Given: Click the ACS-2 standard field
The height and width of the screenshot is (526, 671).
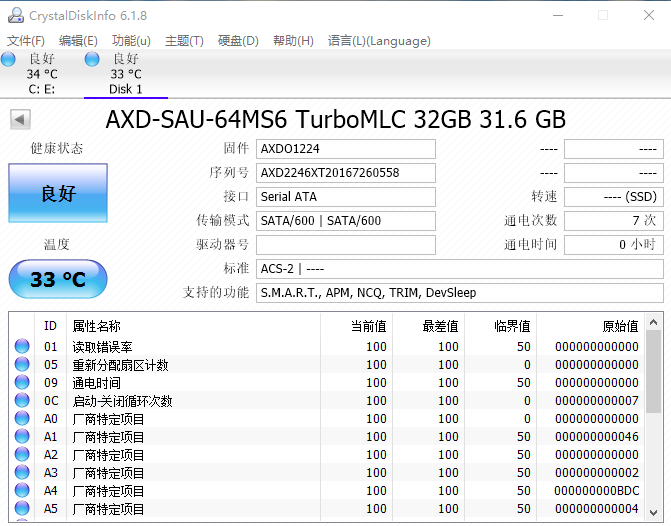Looking at the screenshot, I should coord(460,269).
